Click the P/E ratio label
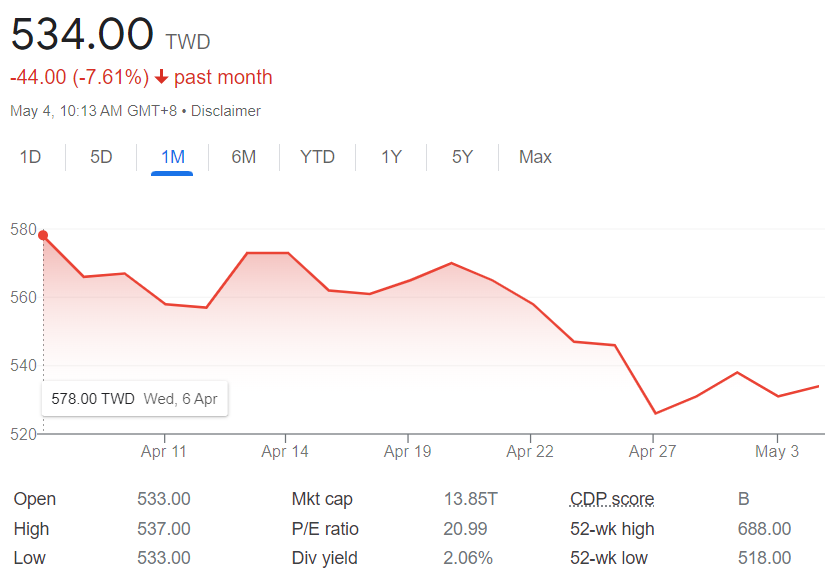Image resolution: width=836 pixels, height=586 pixels. coord(325,529)
